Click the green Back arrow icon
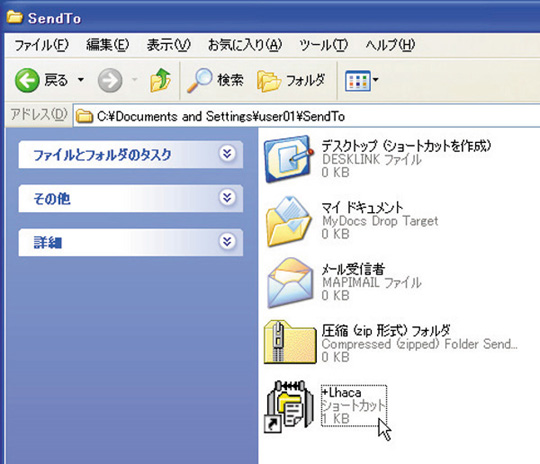Image resolution: width=540 pixels, height=464 pixels. click(x=27, y=80)
